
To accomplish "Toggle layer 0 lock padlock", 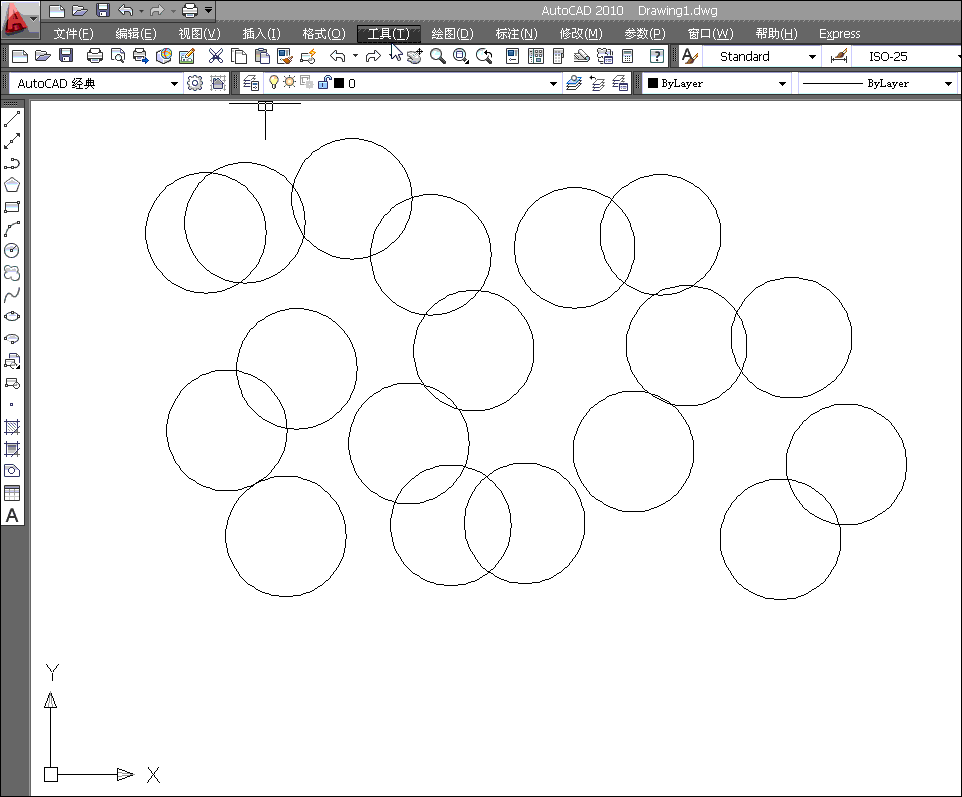I will point(325,82).
